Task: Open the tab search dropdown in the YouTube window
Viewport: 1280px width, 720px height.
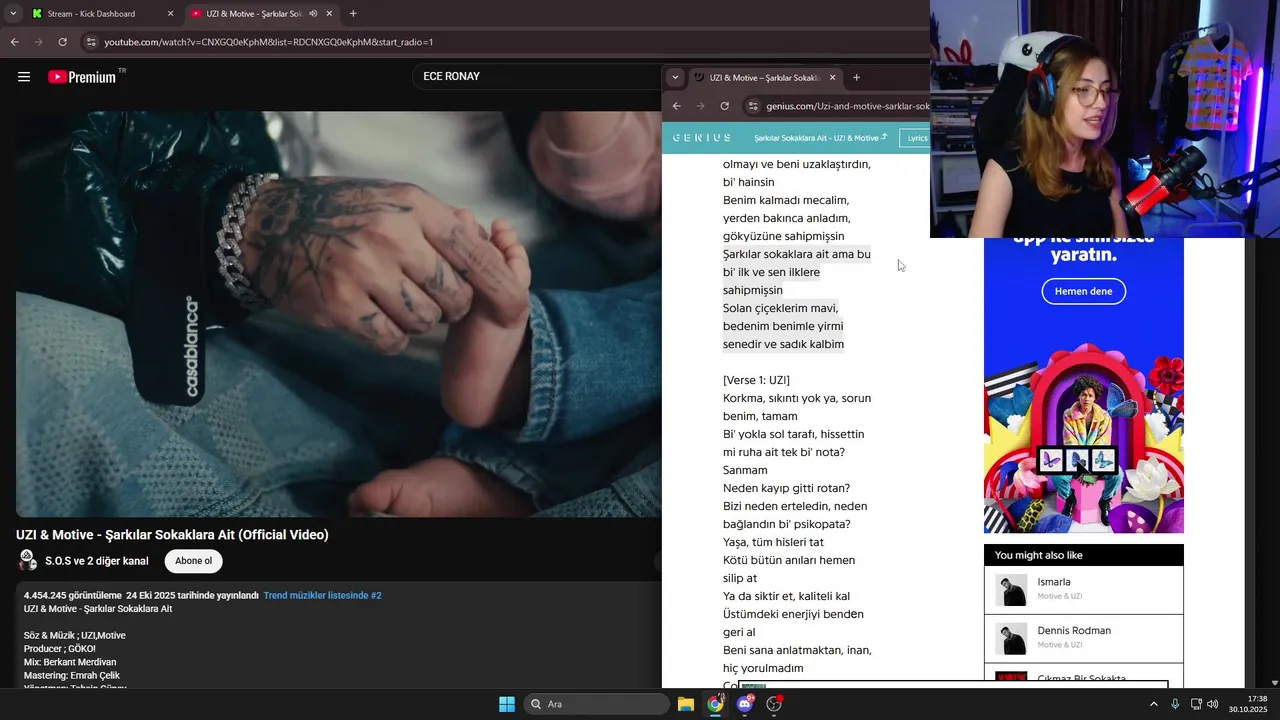Action: (x=12, y=14)
